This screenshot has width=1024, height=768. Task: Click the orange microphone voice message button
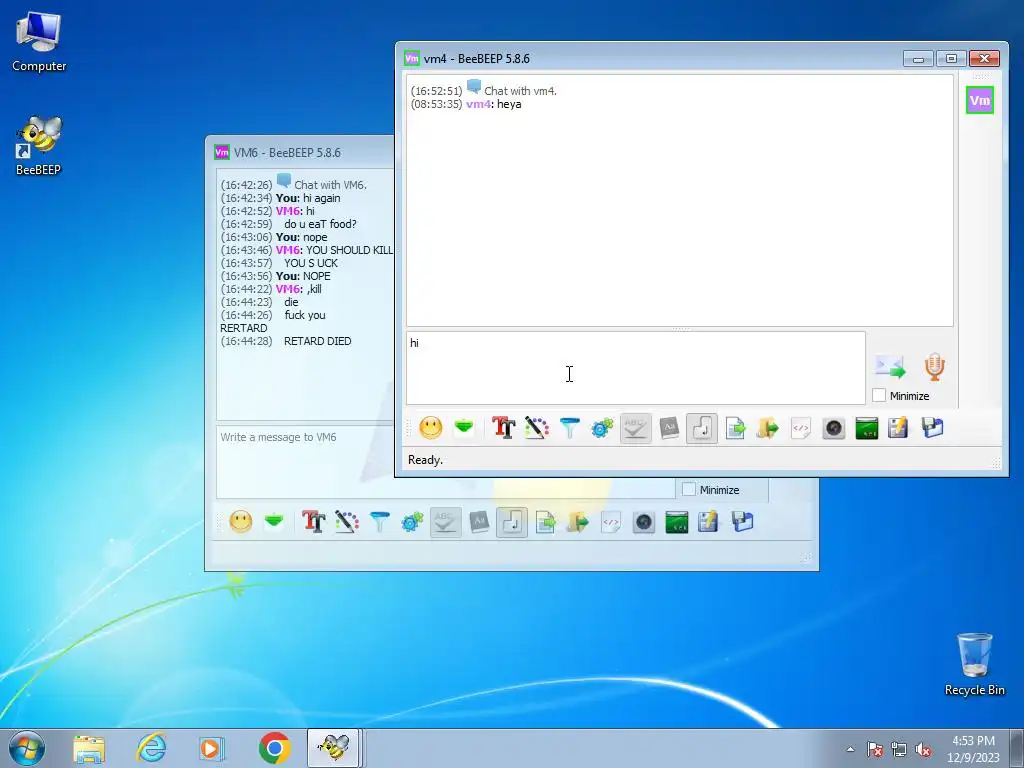pos(935,367)
